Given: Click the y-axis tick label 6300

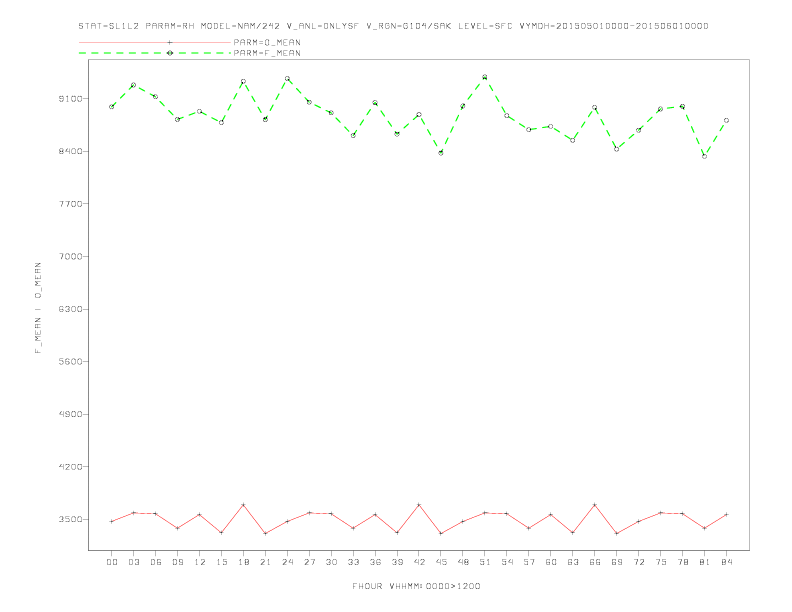Looking at the screenshot, I should 70,309.
